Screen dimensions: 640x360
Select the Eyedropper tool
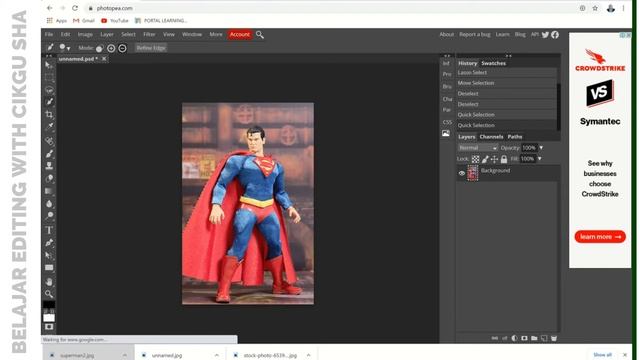pyautogui.click(x=49, y=127)
